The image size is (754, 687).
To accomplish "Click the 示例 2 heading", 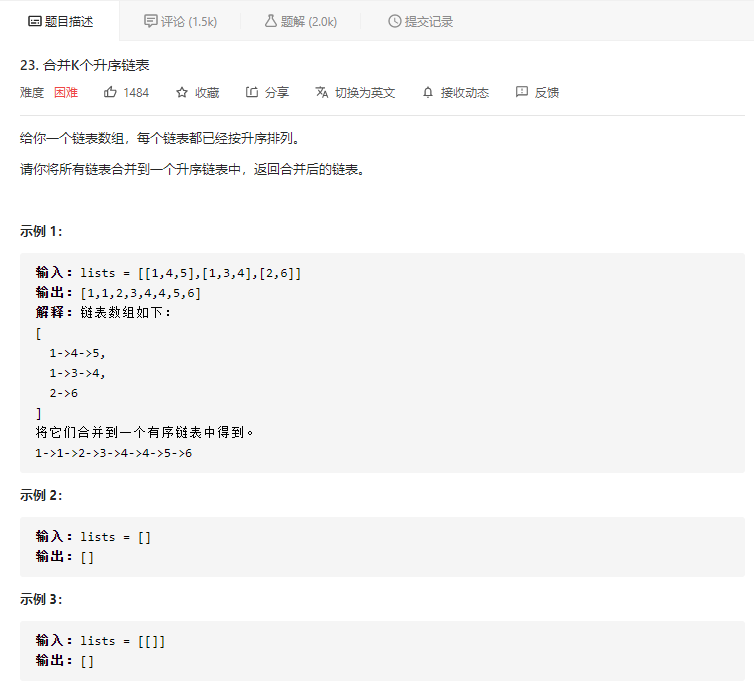I will (x=41, y=495).
